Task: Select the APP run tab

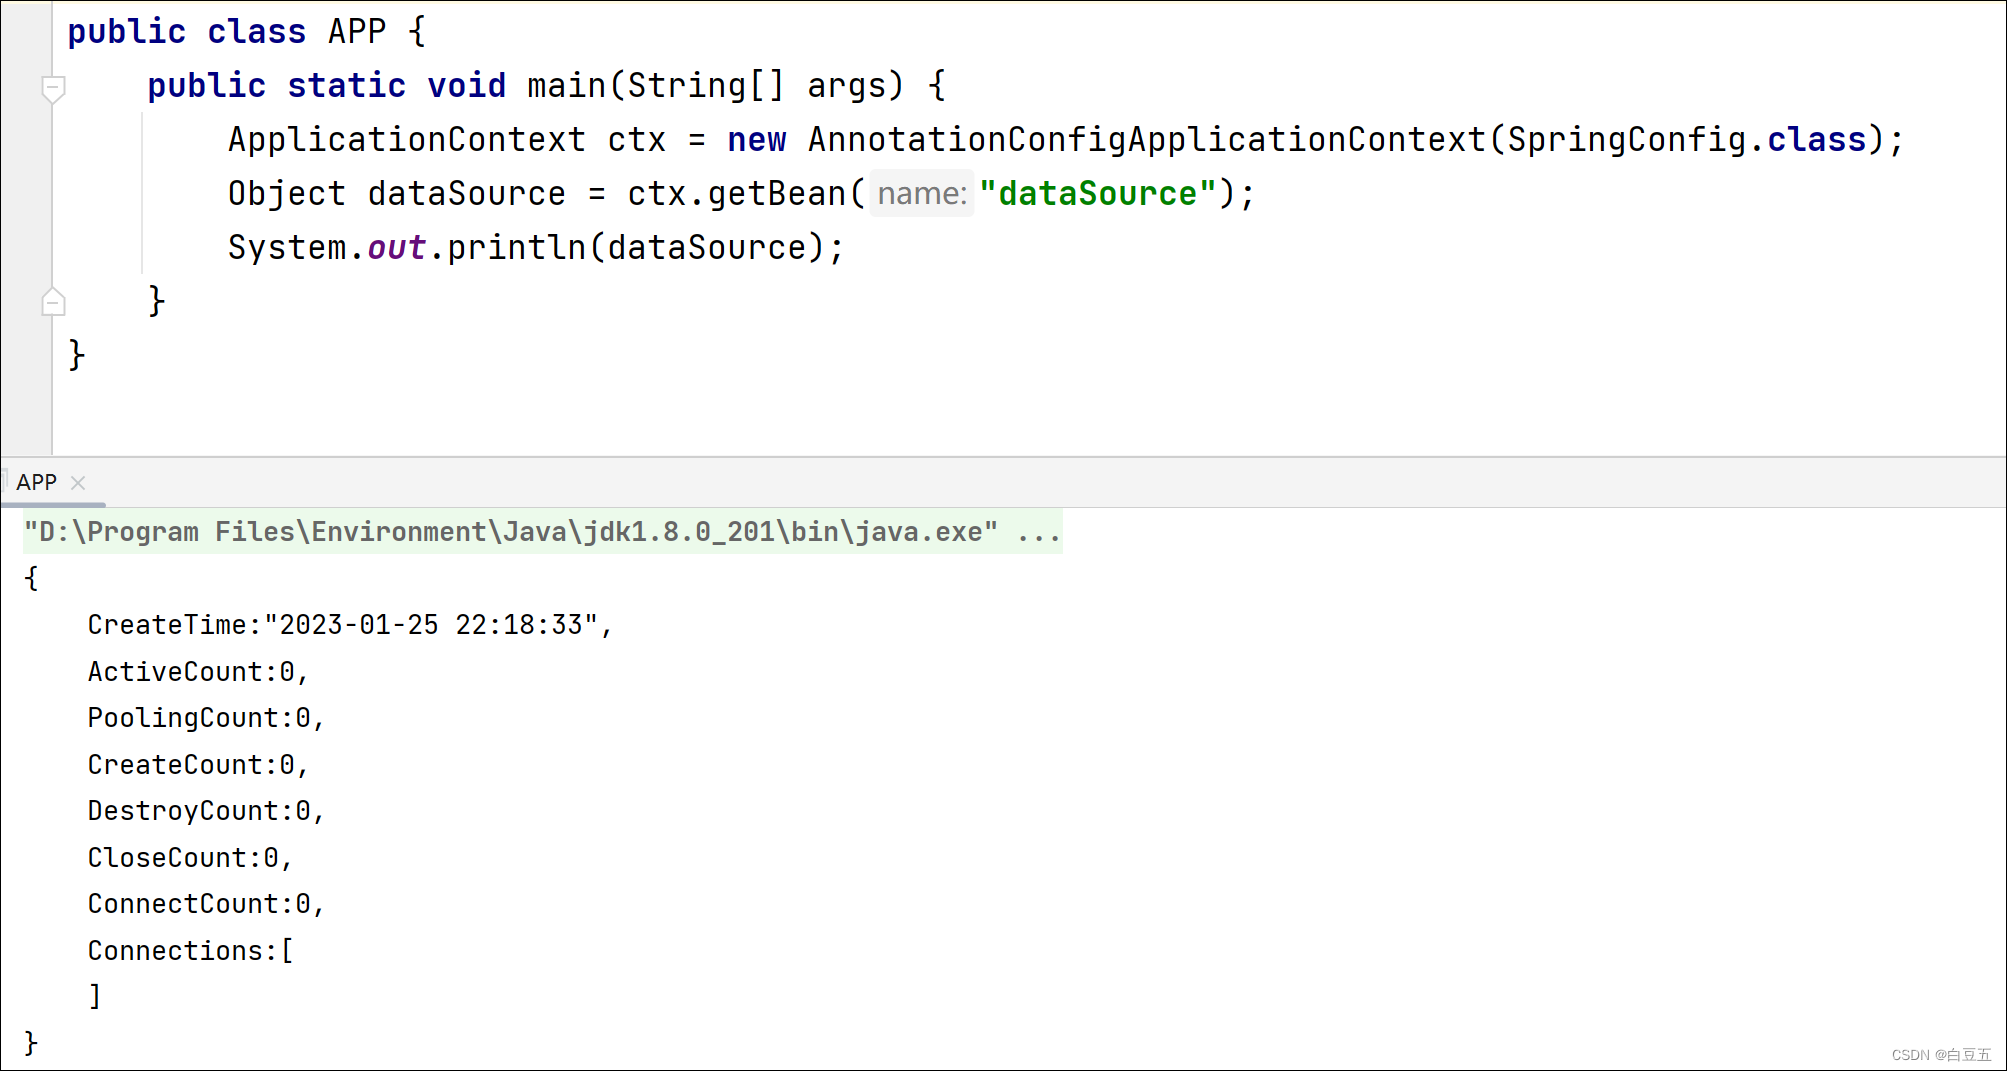Action: click(37, 482)
